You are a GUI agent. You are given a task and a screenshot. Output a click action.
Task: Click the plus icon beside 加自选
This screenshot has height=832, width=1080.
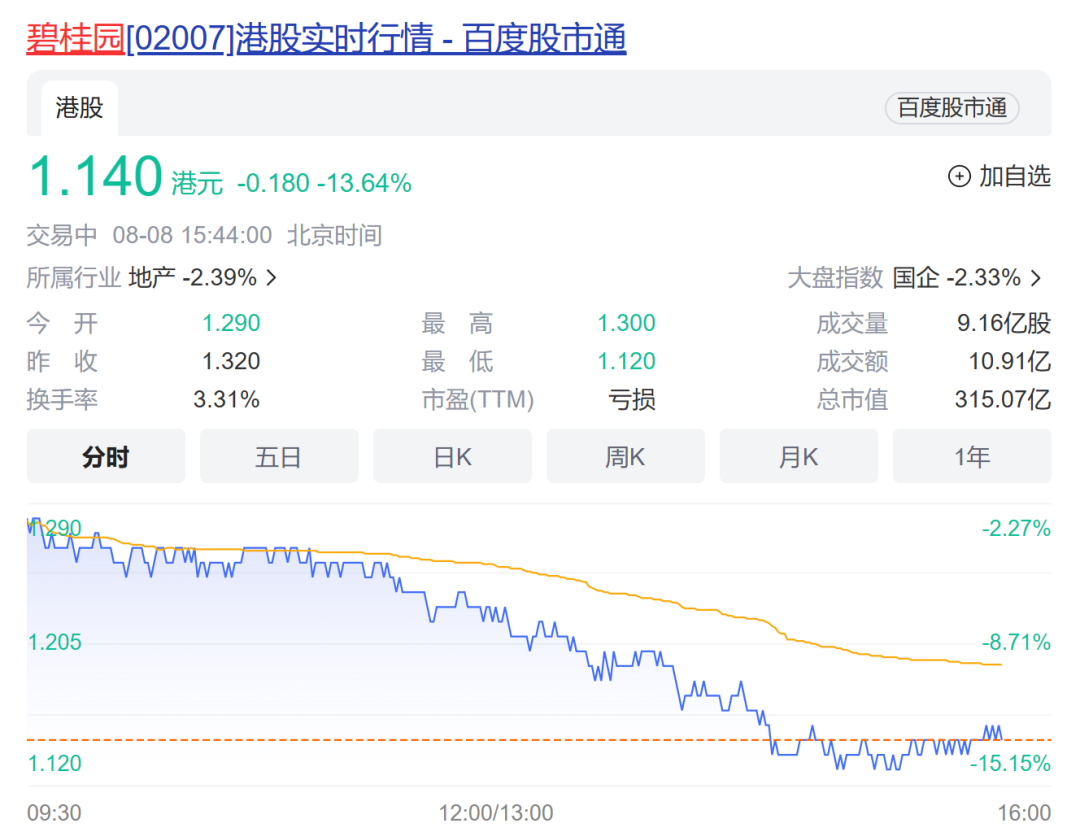(x=959, y=176)
